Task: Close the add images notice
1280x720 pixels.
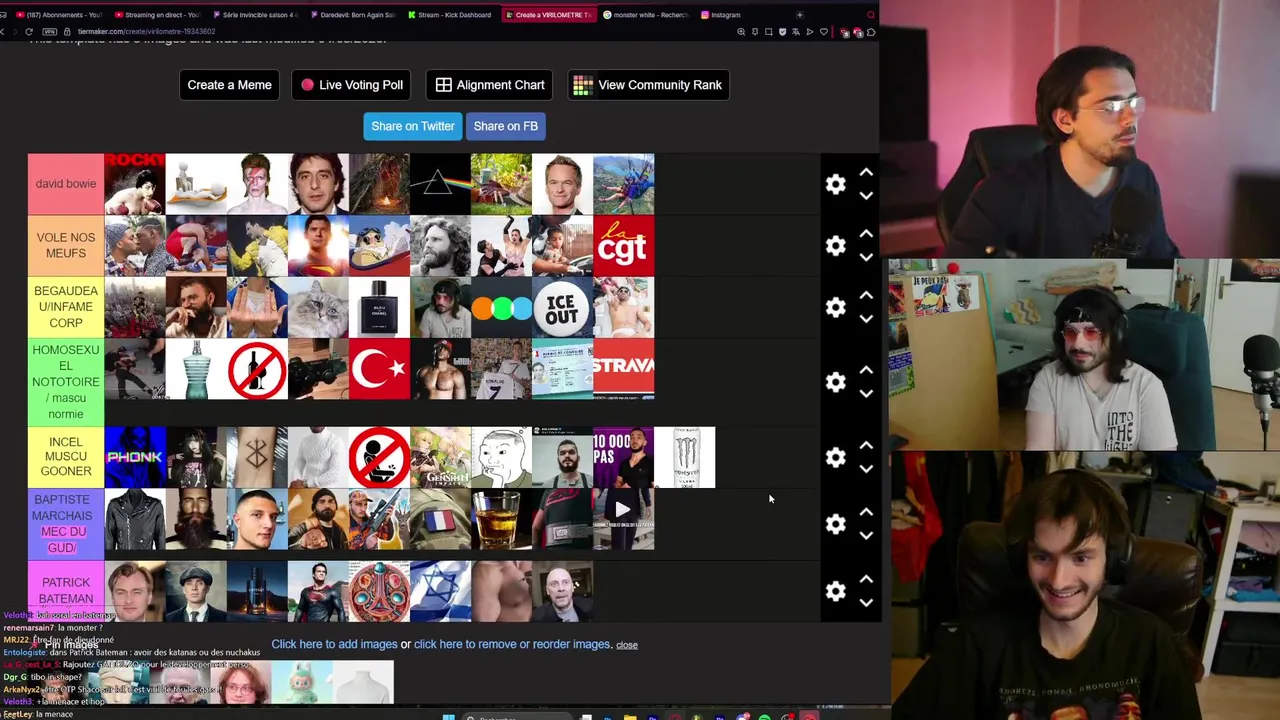Action: 626,645
